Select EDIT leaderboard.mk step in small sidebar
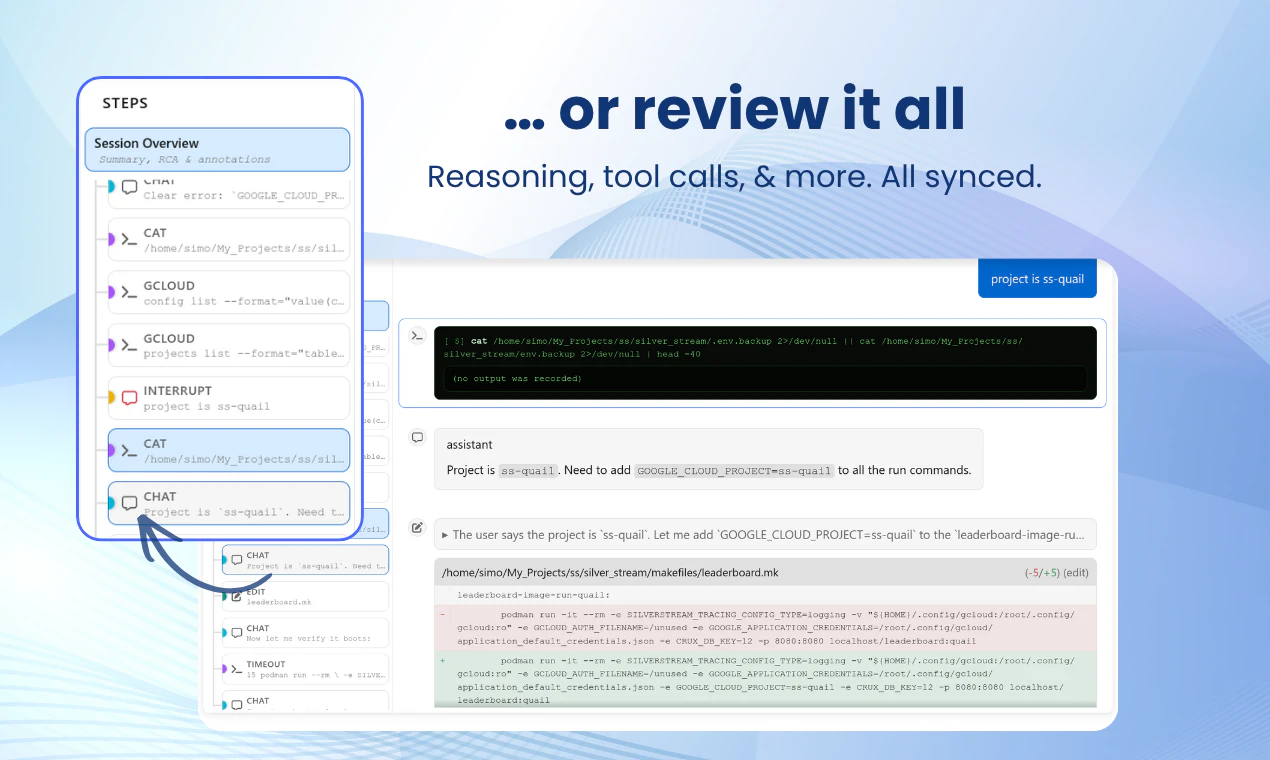 click(303, 597)
